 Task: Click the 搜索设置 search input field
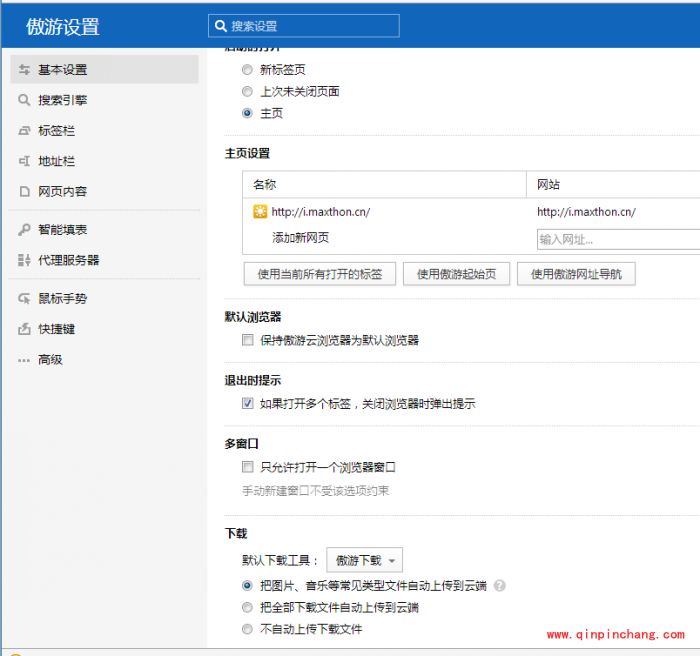tap(304, 26)
